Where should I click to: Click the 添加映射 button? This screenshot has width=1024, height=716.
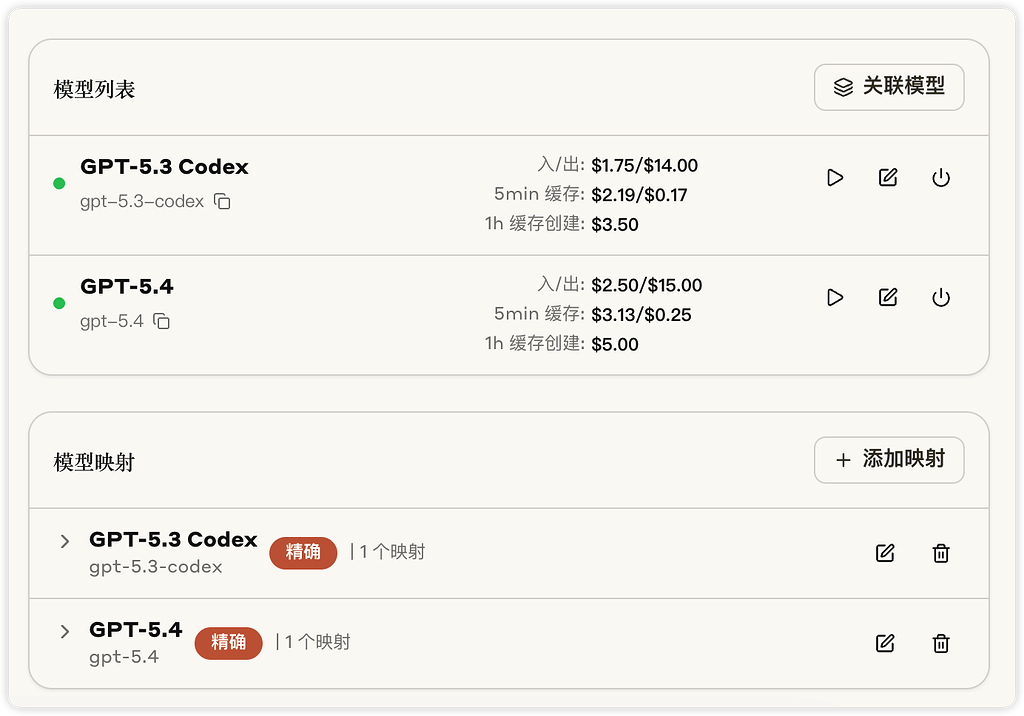[x=889, y=460]
